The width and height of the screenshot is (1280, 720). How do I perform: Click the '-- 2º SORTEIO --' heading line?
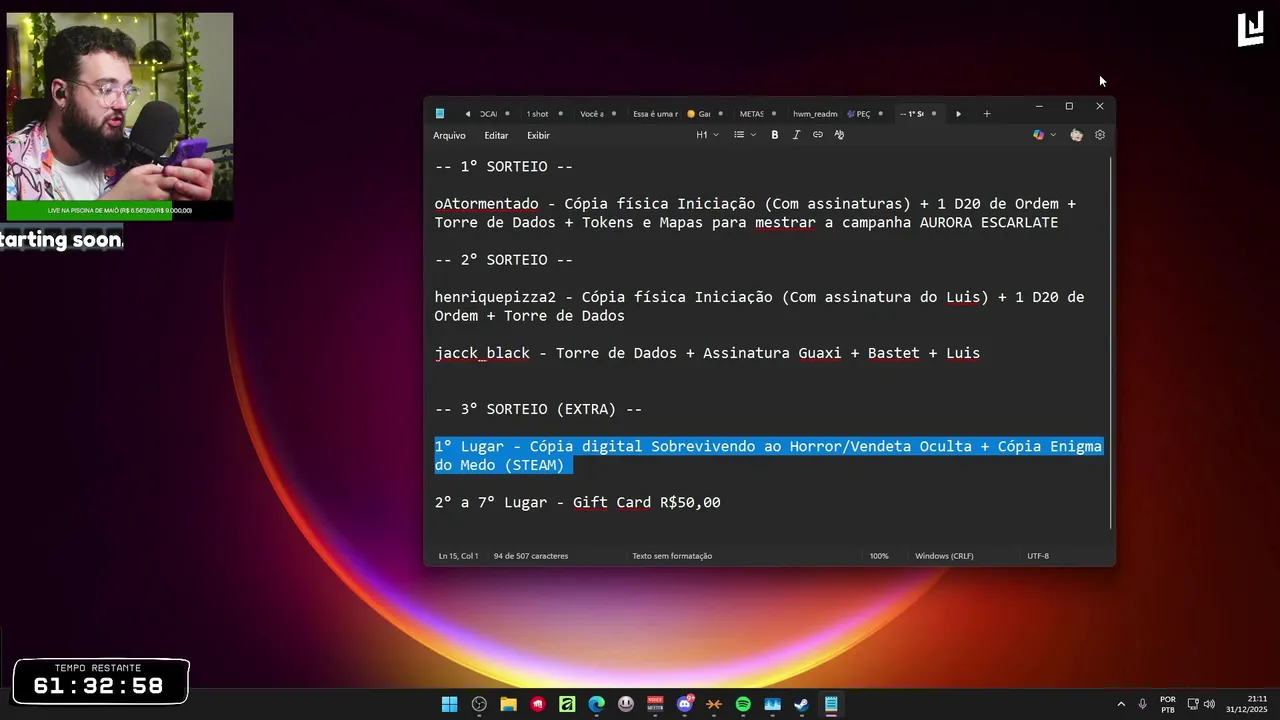504,260
